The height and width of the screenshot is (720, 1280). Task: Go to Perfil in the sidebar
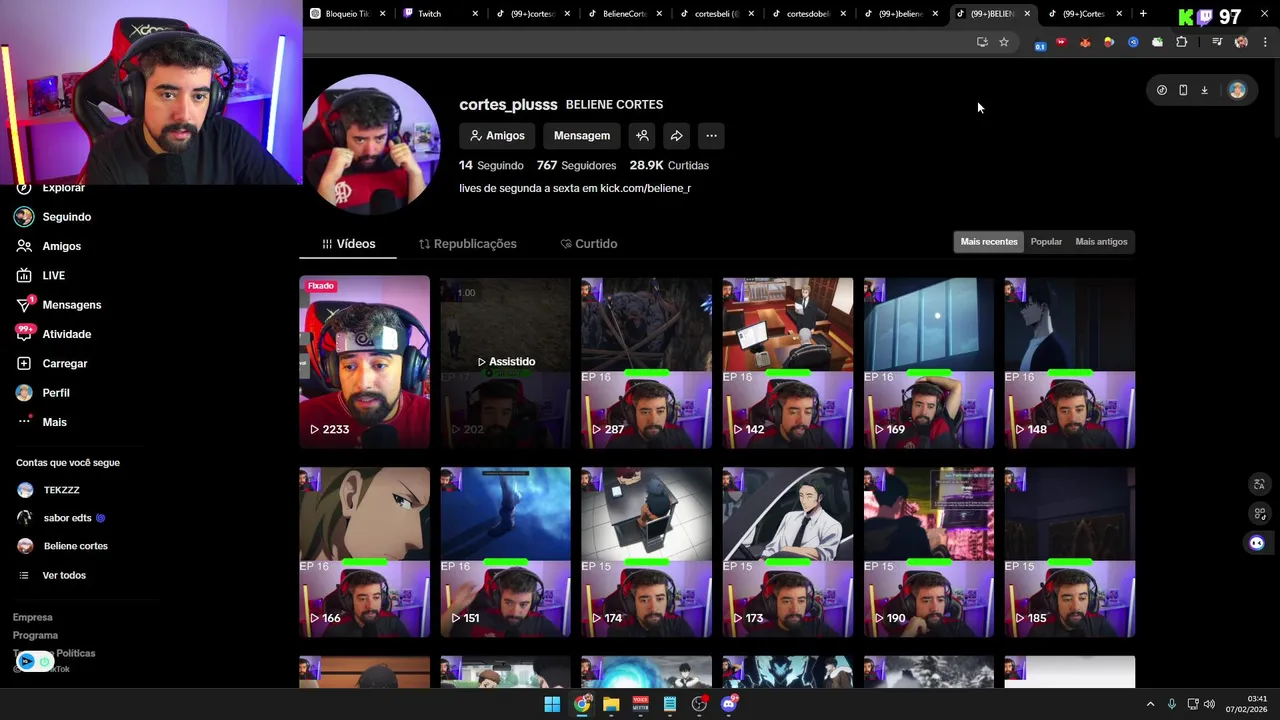pyautogui.click(x=55, y=393)
